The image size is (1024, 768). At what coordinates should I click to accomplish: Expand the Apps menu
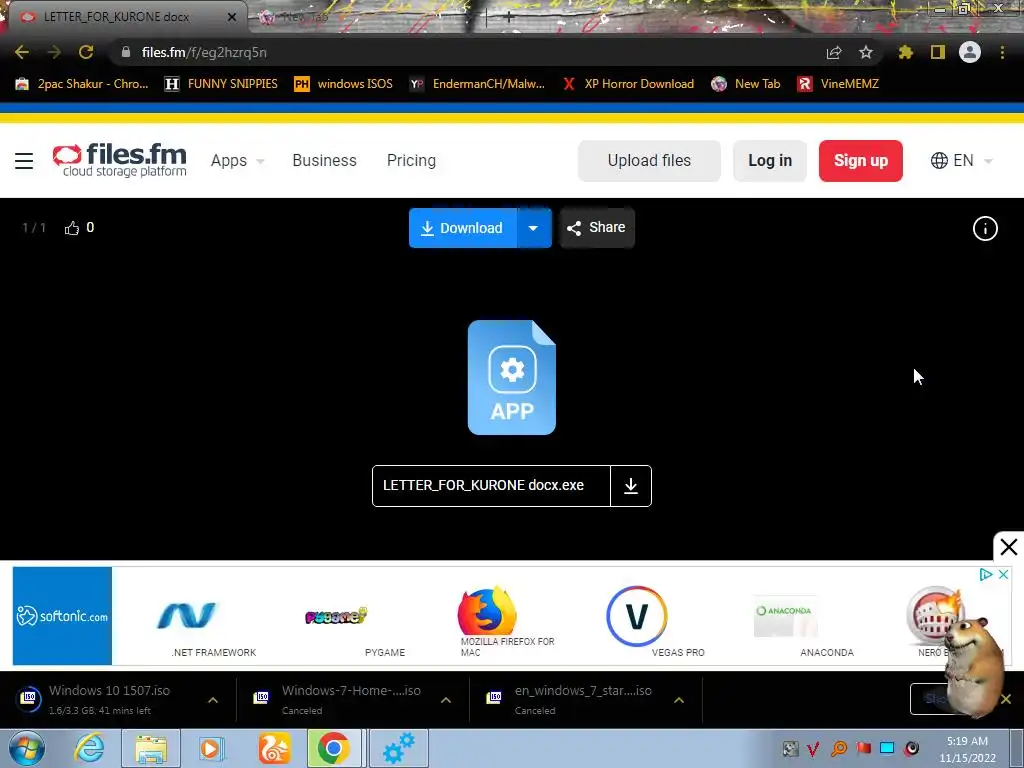[238, 161]
